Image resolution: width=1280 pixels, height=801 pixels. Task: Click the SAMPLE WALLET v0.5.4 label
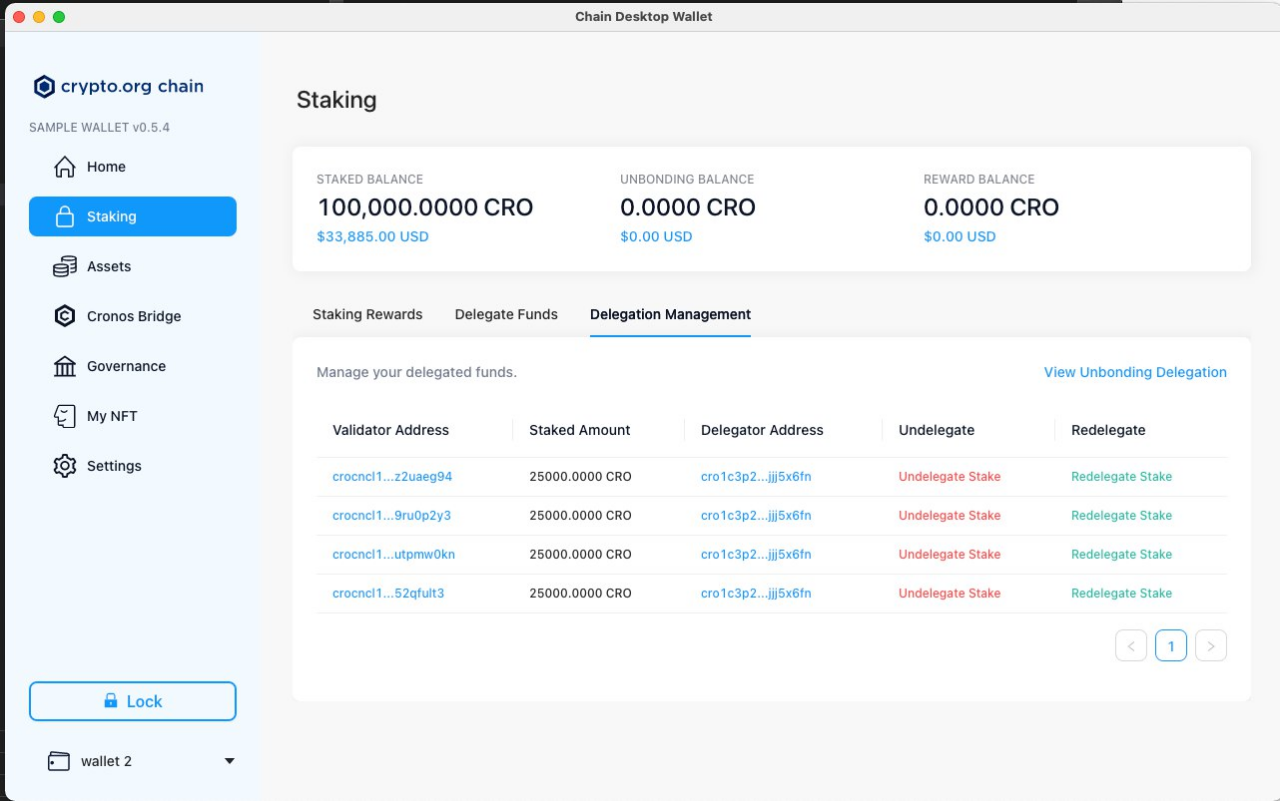[99, 128]
